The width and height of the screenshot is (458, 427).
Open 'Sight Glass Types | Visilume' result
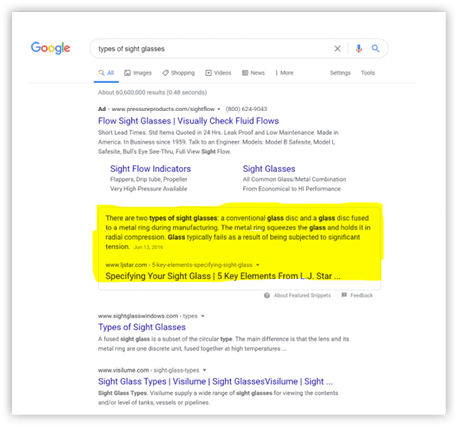tap(215, 381)
